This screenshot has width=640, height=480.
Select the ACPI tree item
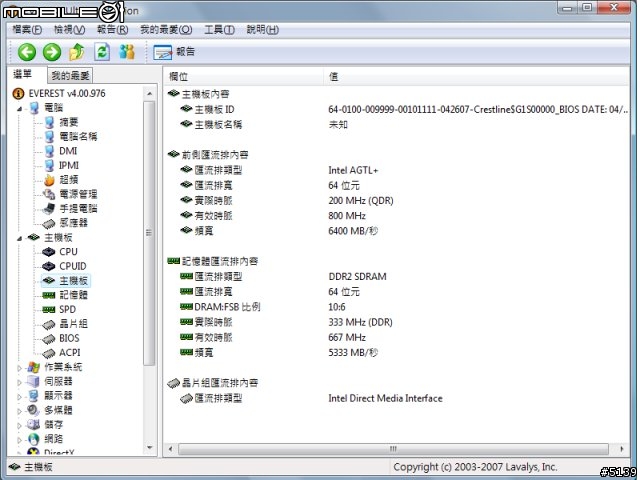(x=62, y=353)
